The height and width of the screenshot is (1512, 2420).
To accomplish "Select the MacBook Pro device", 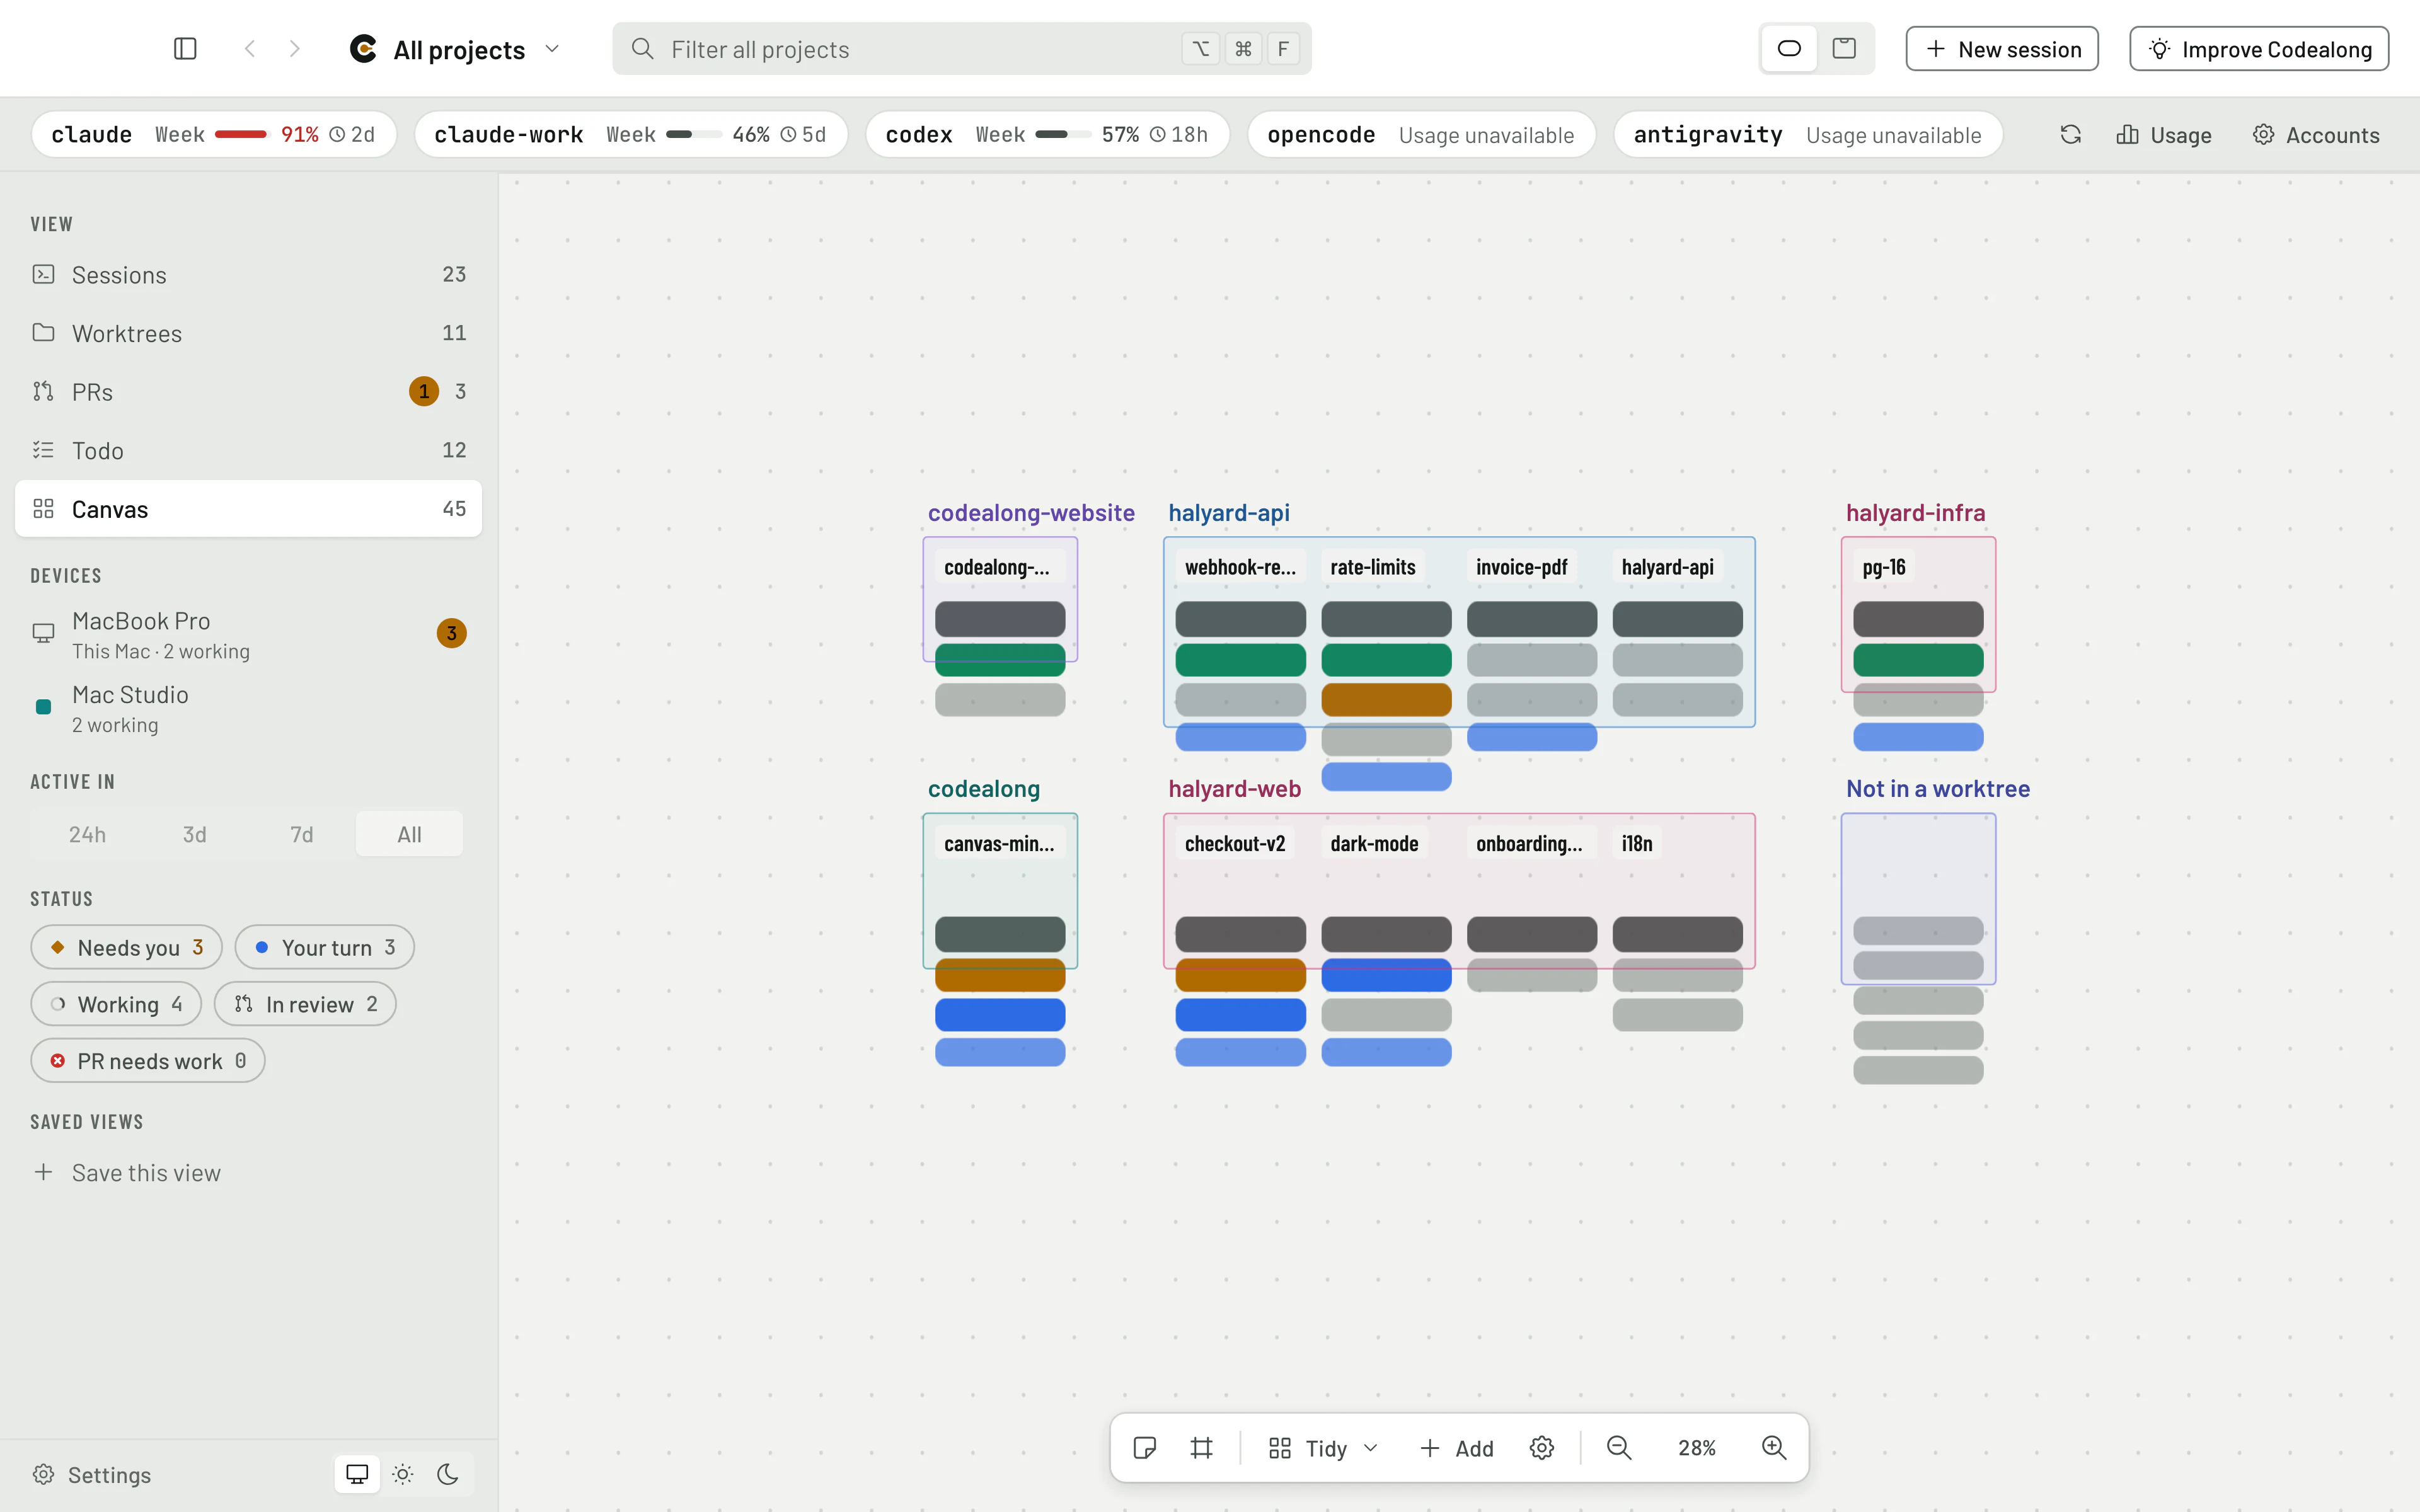I will (x=248, y=635).
